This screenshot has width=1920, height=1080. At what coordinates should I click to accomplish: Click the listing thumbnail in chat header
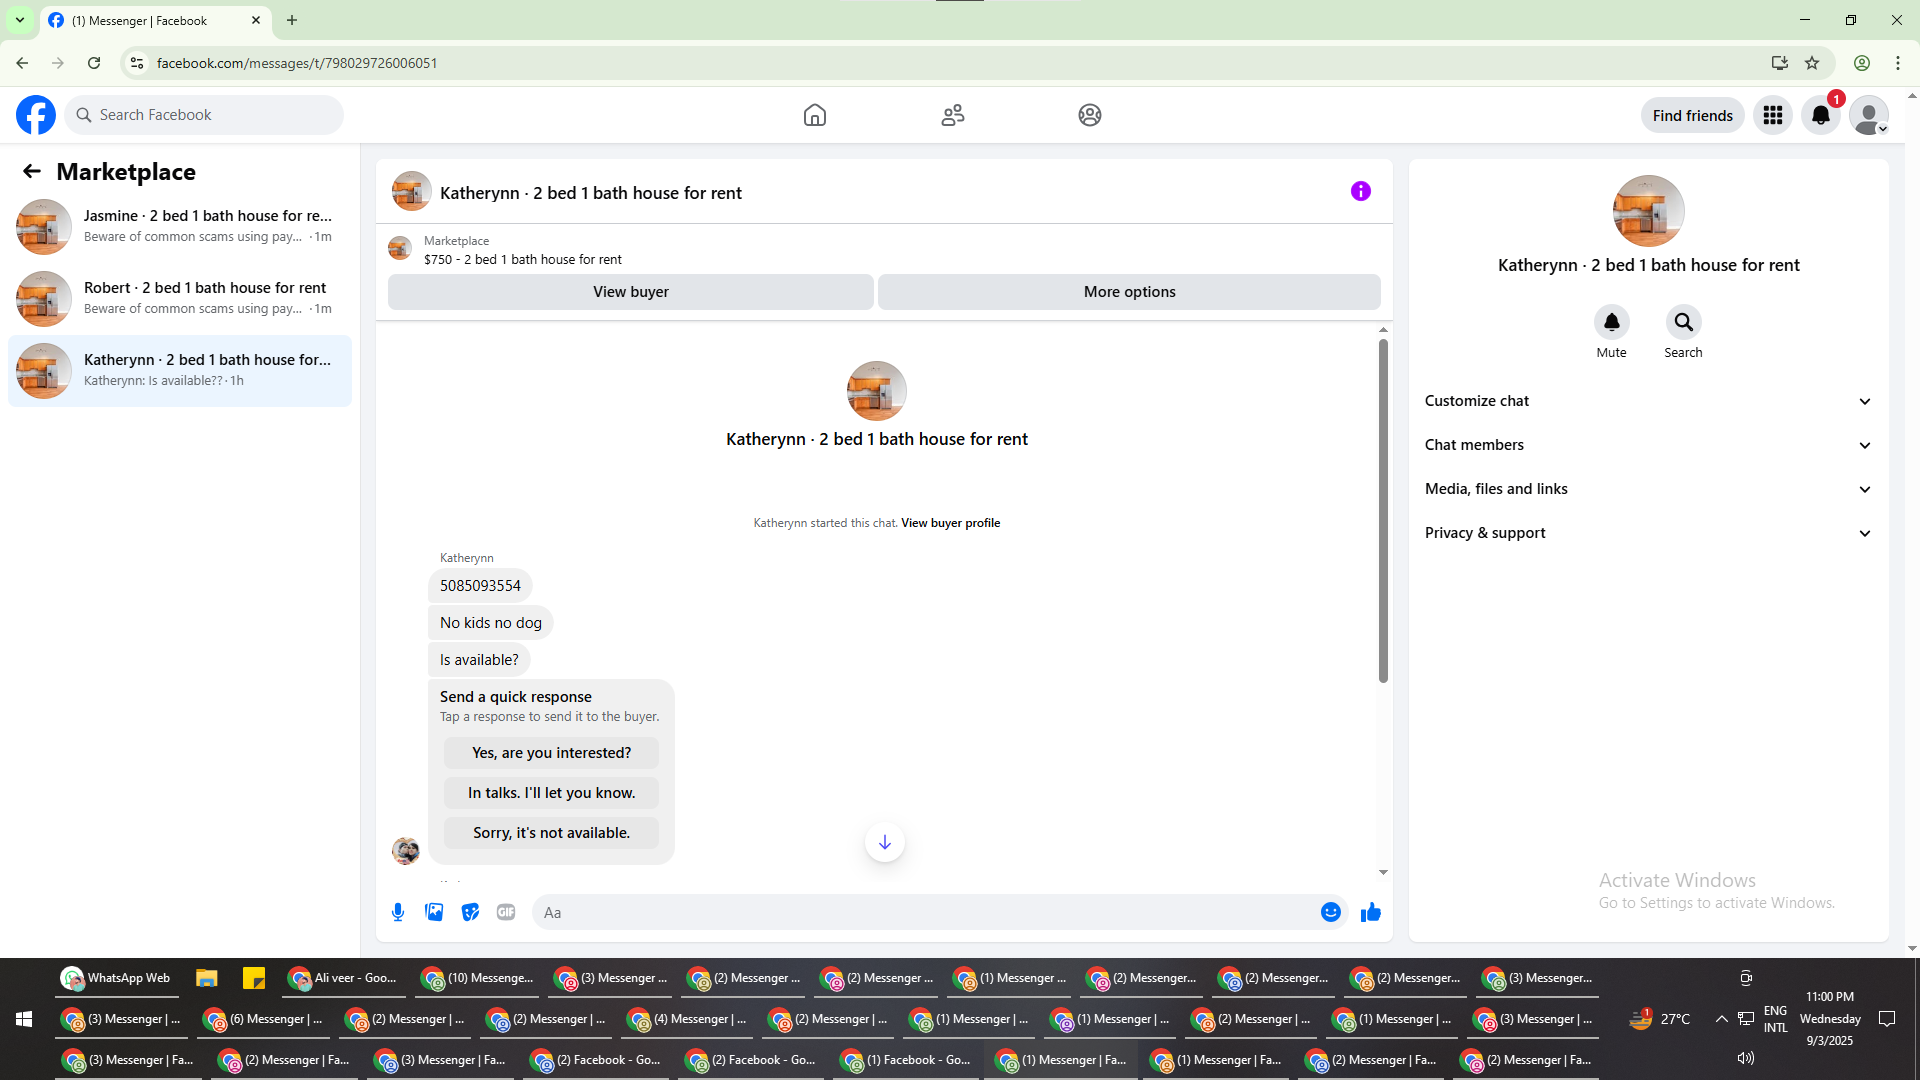tap(411, 192)
